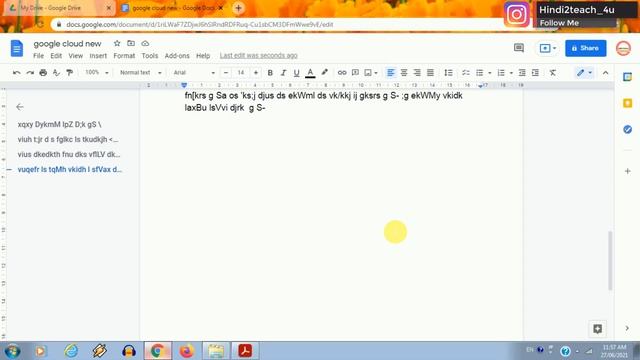Open Google Keep side panel icon
This screenshot has height=360, width=640.
[627, 103]
